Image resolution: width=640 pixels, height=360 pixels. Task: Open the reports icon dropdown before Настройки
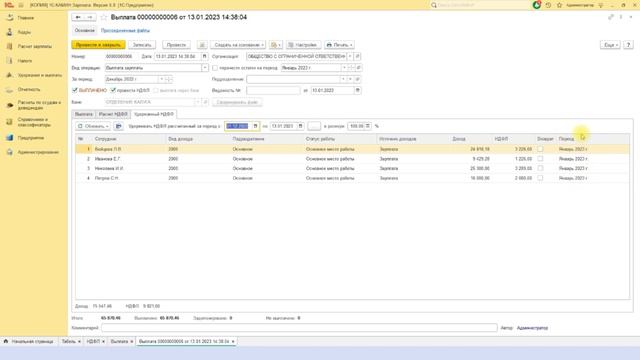[x=276, y=45]
